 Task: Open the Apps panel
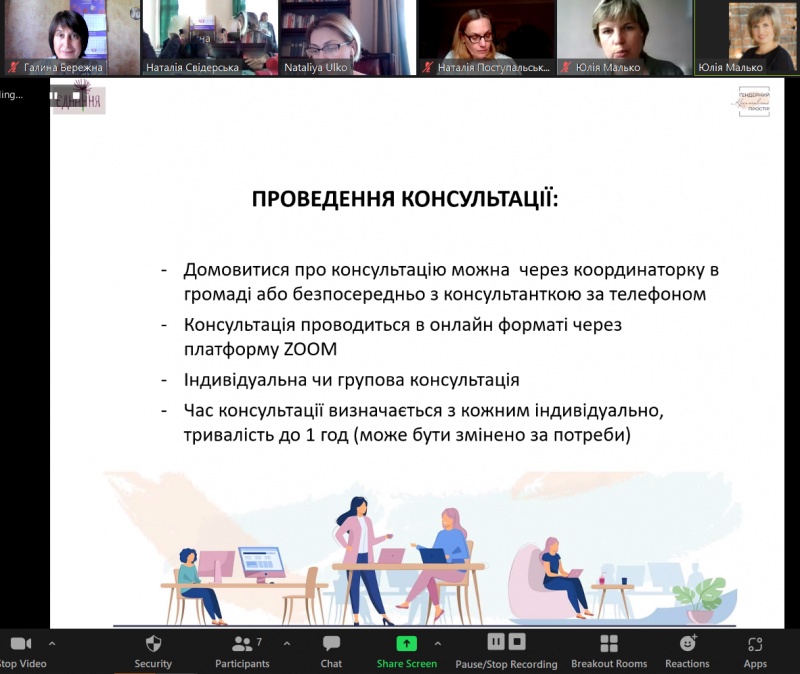[x=755, y=644]
